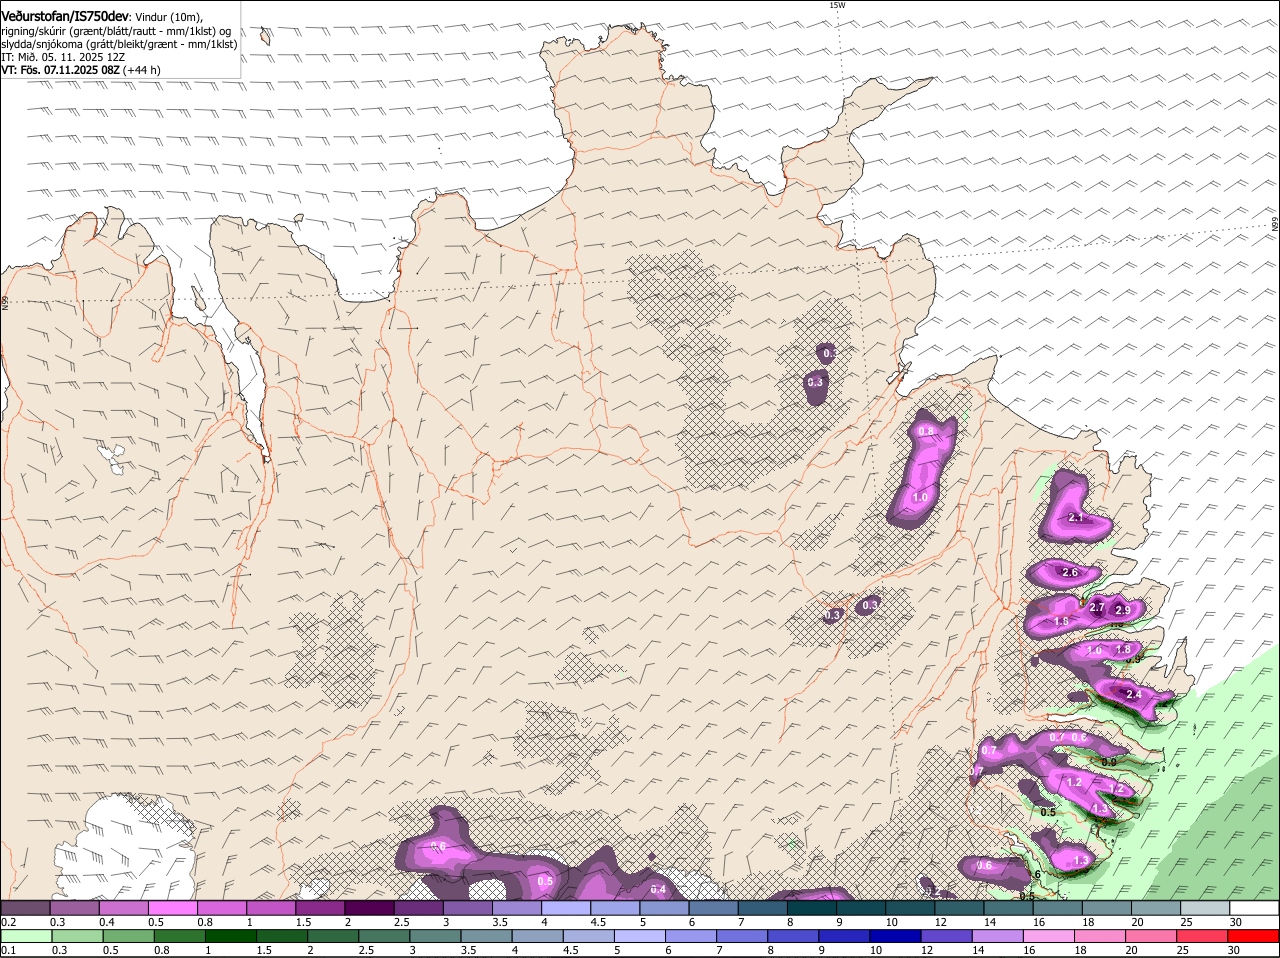Pick the light purple 14–16 swatch, lower legend
The width and height of the screenshot is (1280, 958).
tap(1000, 936)
